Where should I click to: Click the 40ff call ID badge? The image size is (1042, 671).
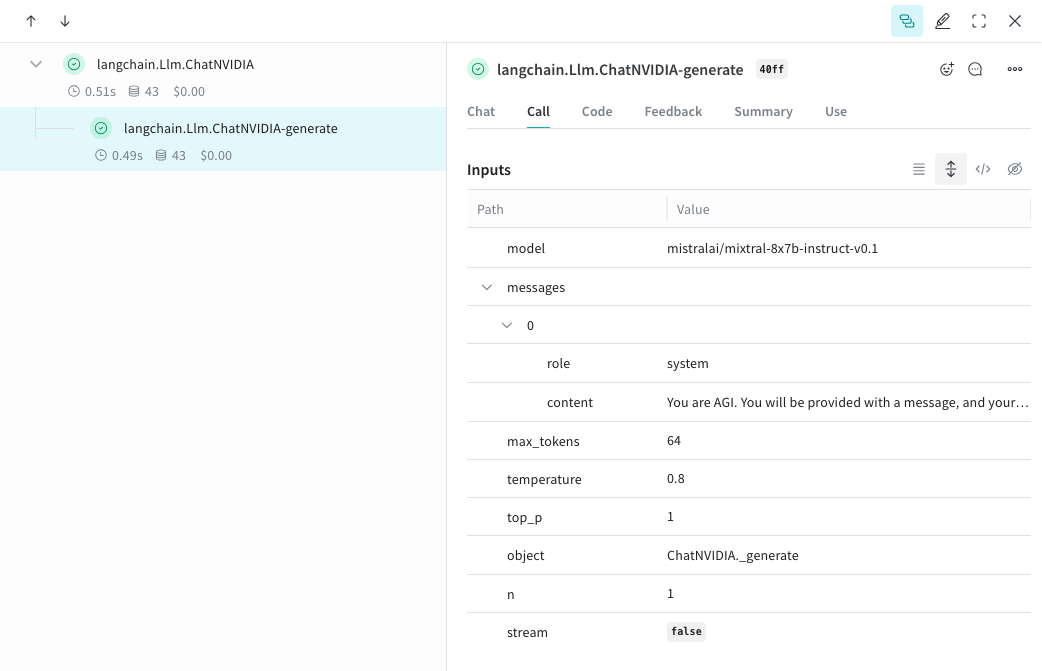(x=772, y=70)
